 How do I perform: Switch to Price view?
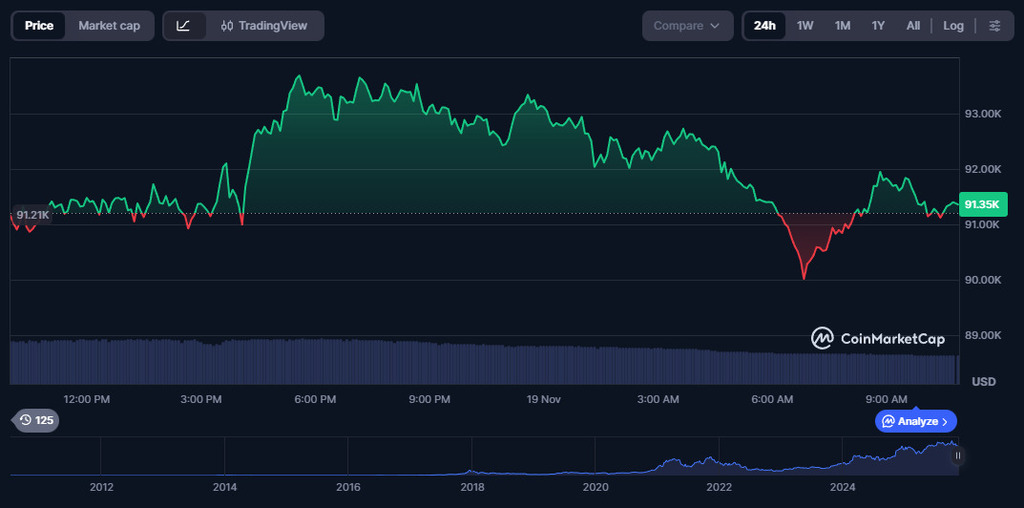coord(40,26)
